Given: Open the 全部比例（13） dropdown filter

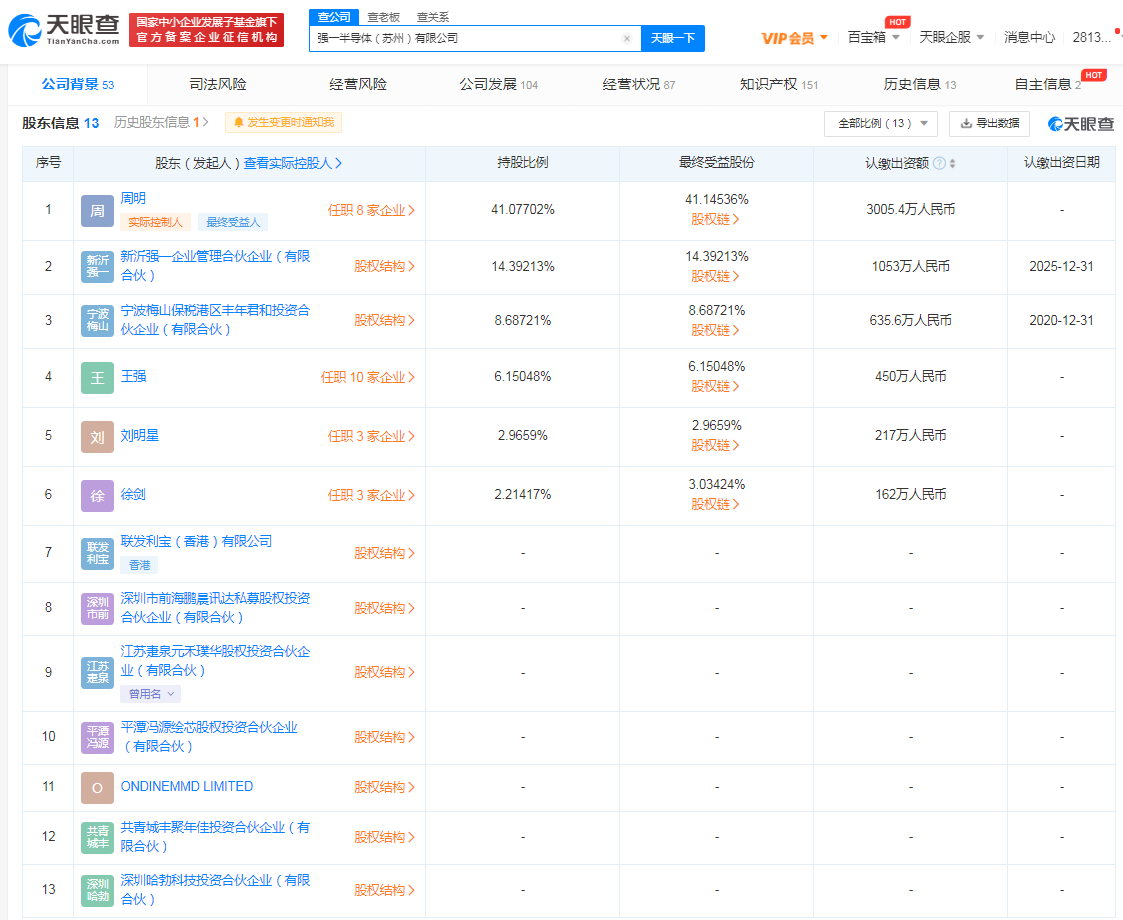Looking at the screenshot, I should (x=880, y=123).
